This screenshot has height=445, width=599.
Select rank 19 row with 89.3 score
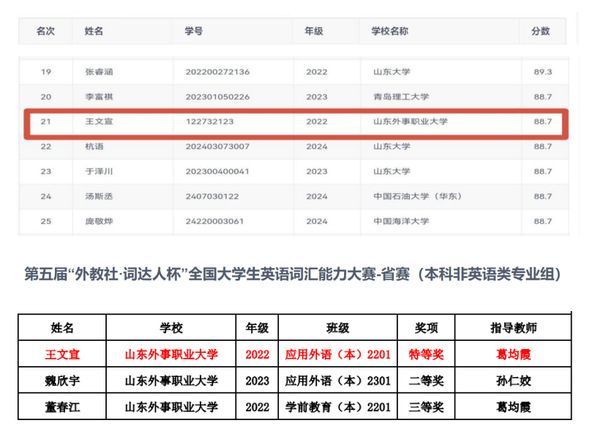(x=294, y=72)
